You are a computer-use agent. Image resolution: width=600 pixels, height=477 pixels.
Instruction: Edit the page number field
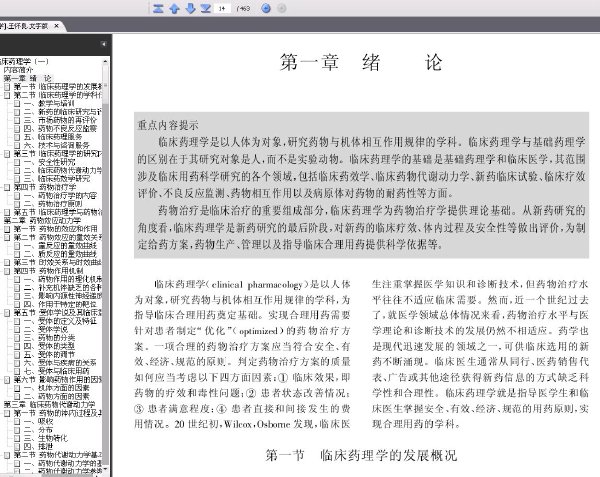pyautogui.click(x=222, y=8)
